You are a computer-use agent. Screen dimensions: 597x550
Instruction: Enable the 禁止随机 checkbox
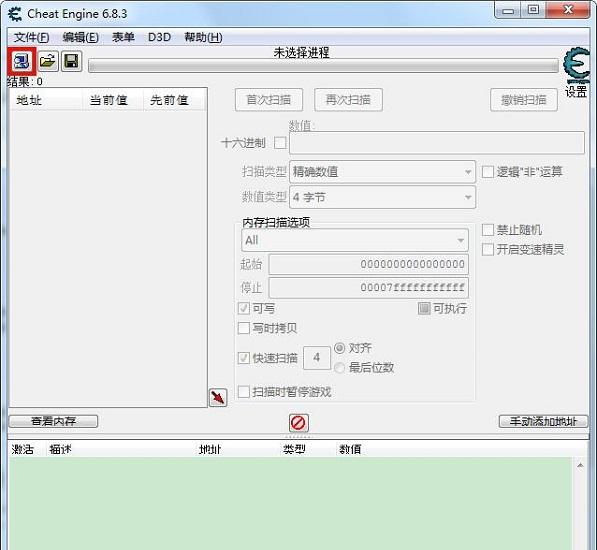point(488,230)
